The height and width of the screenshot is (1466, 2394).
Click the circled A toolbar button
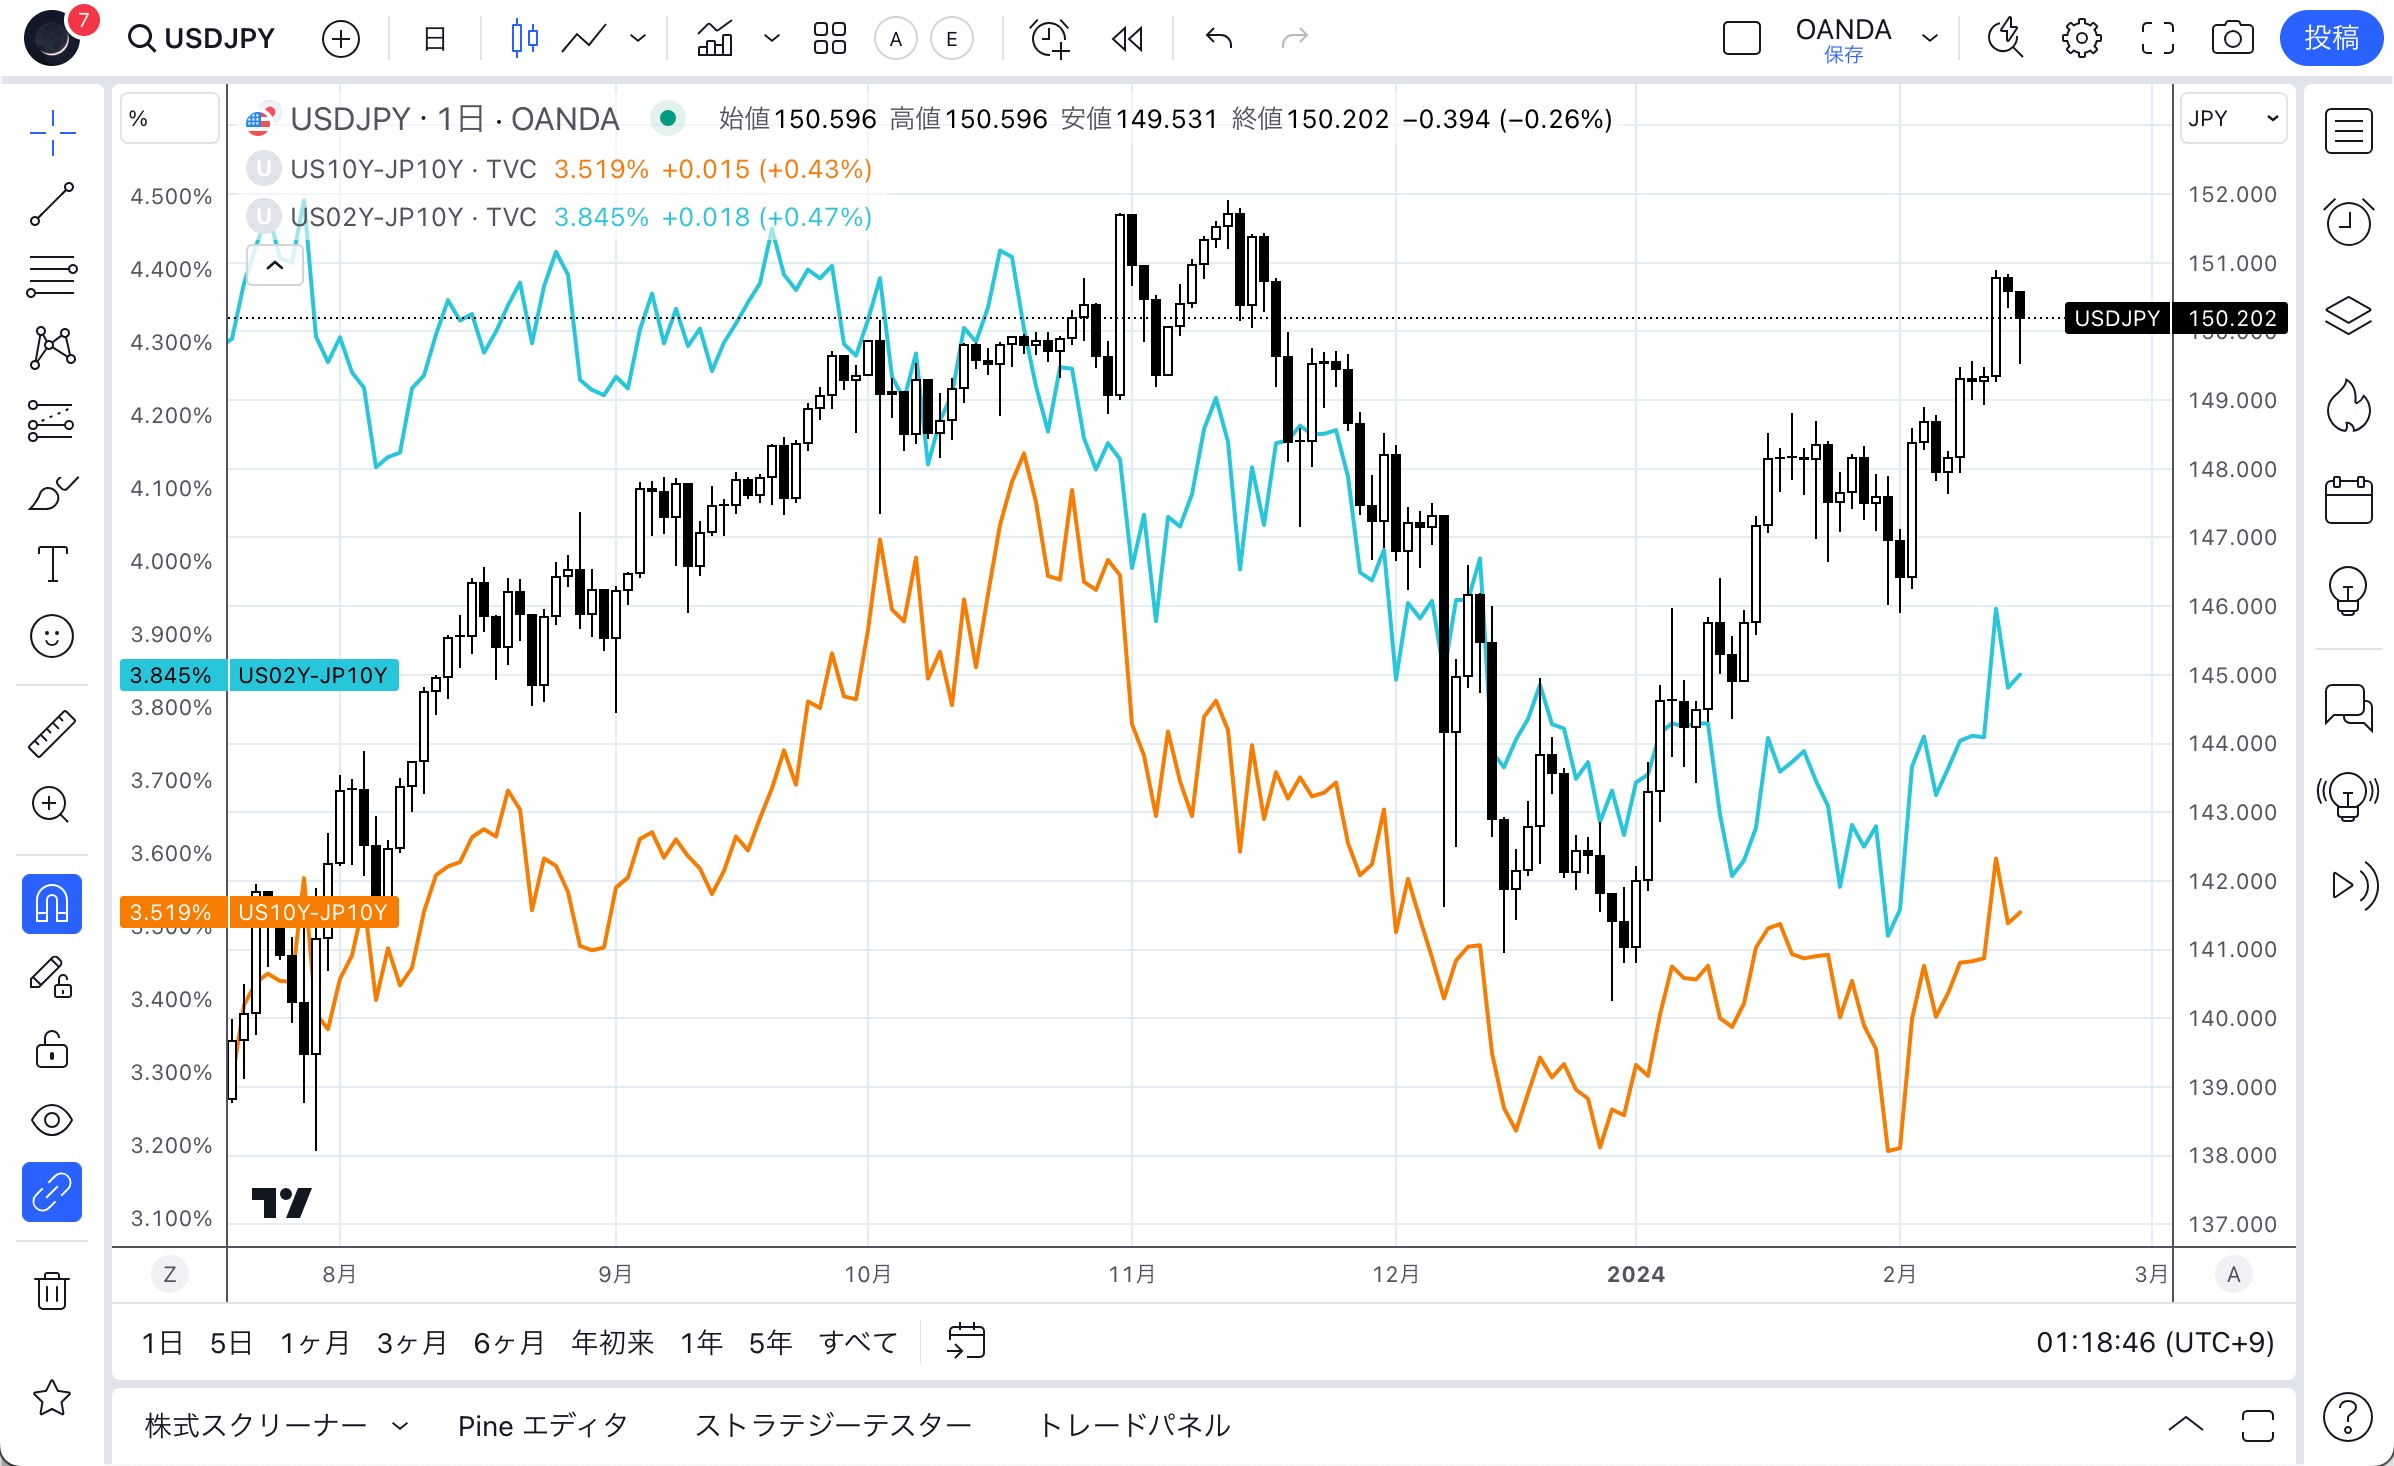(896, 39)
